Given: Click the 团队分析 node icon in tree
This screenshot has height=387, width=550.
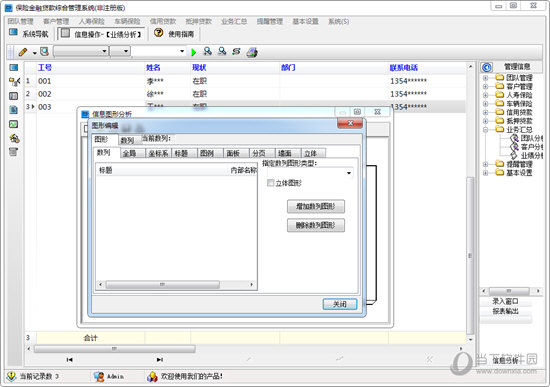Looking at the screenshot, I should coord(515,138).
